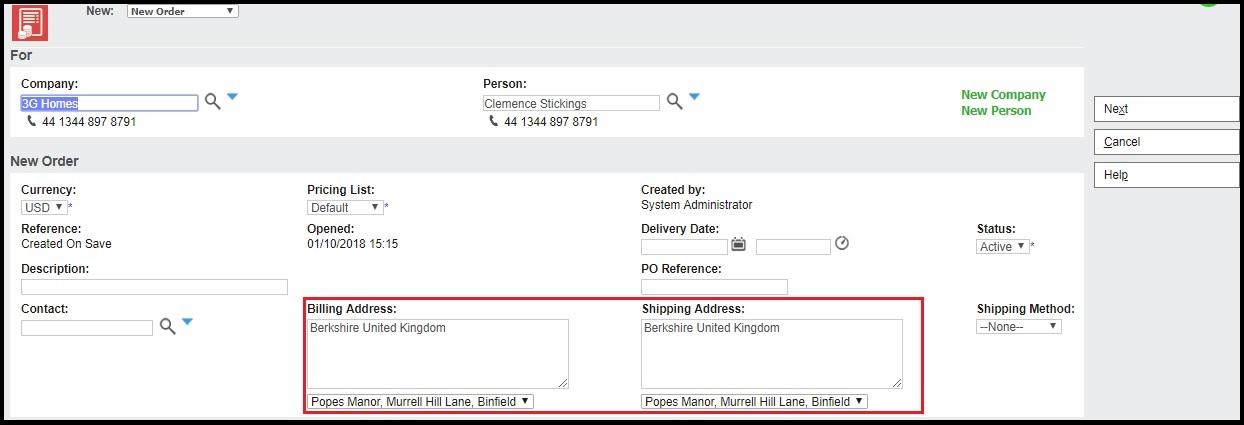Click the New Company link
Viewport: 1244px width, 425px height.
coord(1002,95)
